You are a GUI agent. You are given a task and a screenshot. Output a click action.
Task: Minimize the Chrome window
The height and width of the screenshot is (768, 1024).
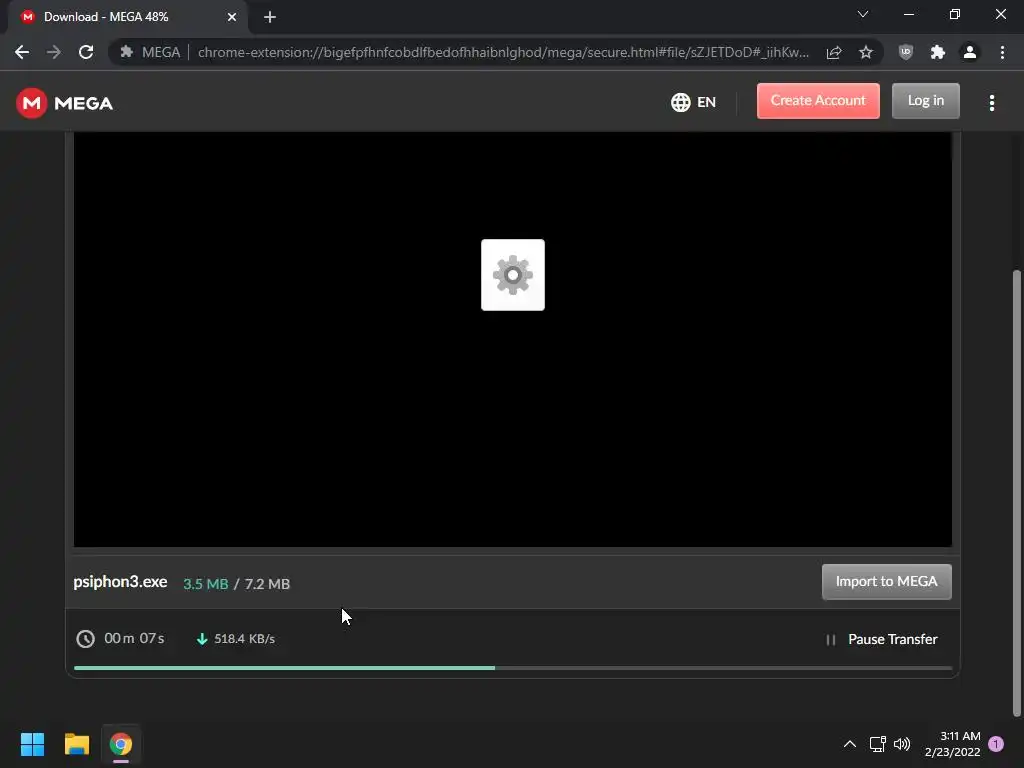[908, 14]
